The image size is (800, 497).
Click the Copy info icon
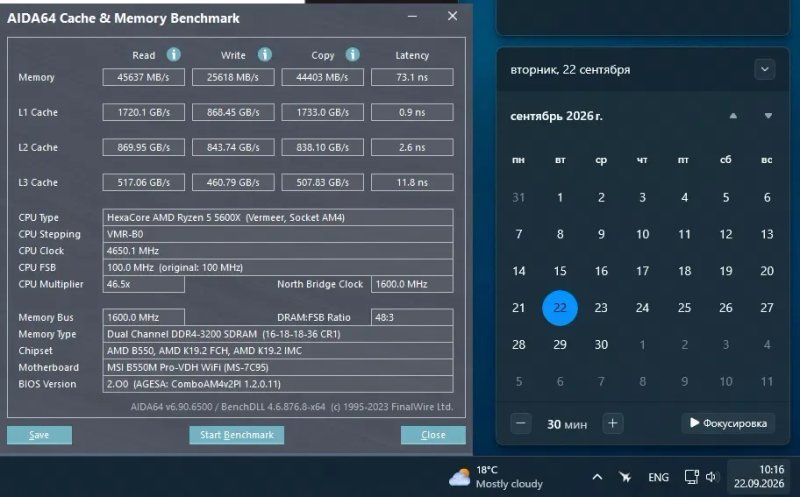(353, 55)
